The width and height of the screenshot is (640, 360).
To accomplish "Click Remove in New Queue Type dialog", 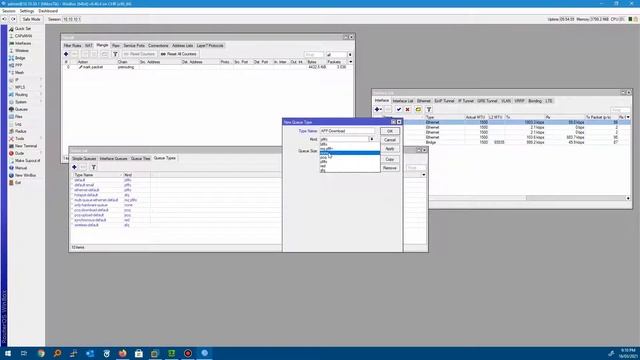I will tap(390, 168).
